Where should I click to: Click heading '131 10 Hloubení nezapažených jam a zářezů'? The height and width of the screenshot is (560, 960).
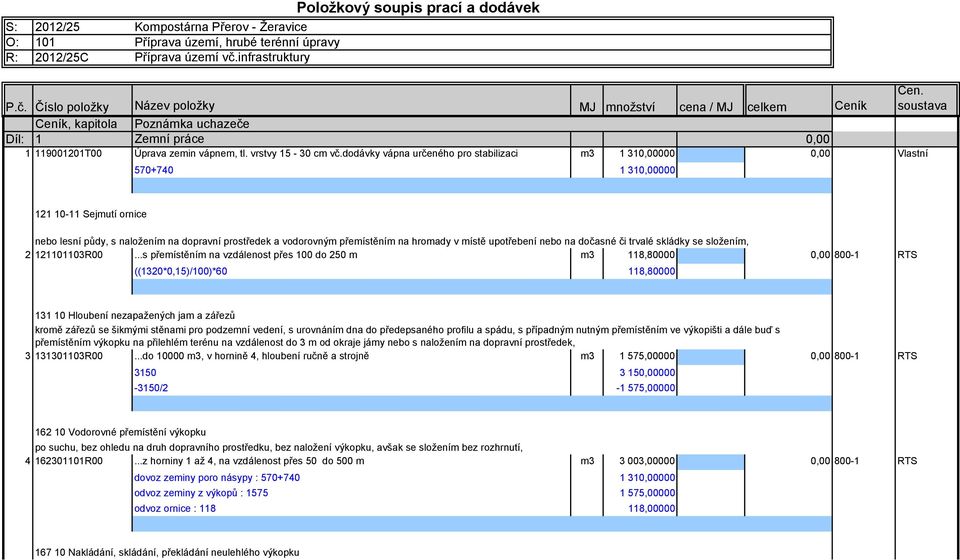coord(135,316)
